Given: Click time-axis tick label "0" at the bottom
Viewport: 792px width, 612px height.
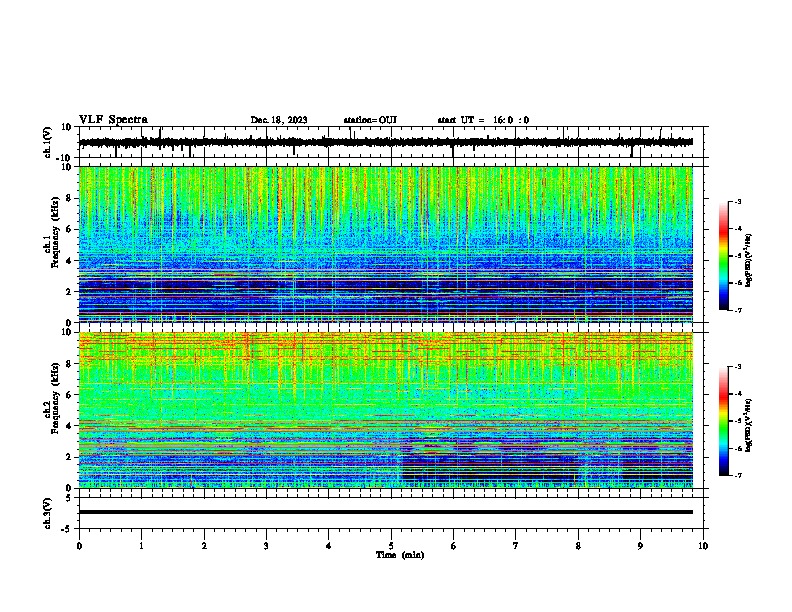Looking at the screenshot, I should (x=79, y=546).
